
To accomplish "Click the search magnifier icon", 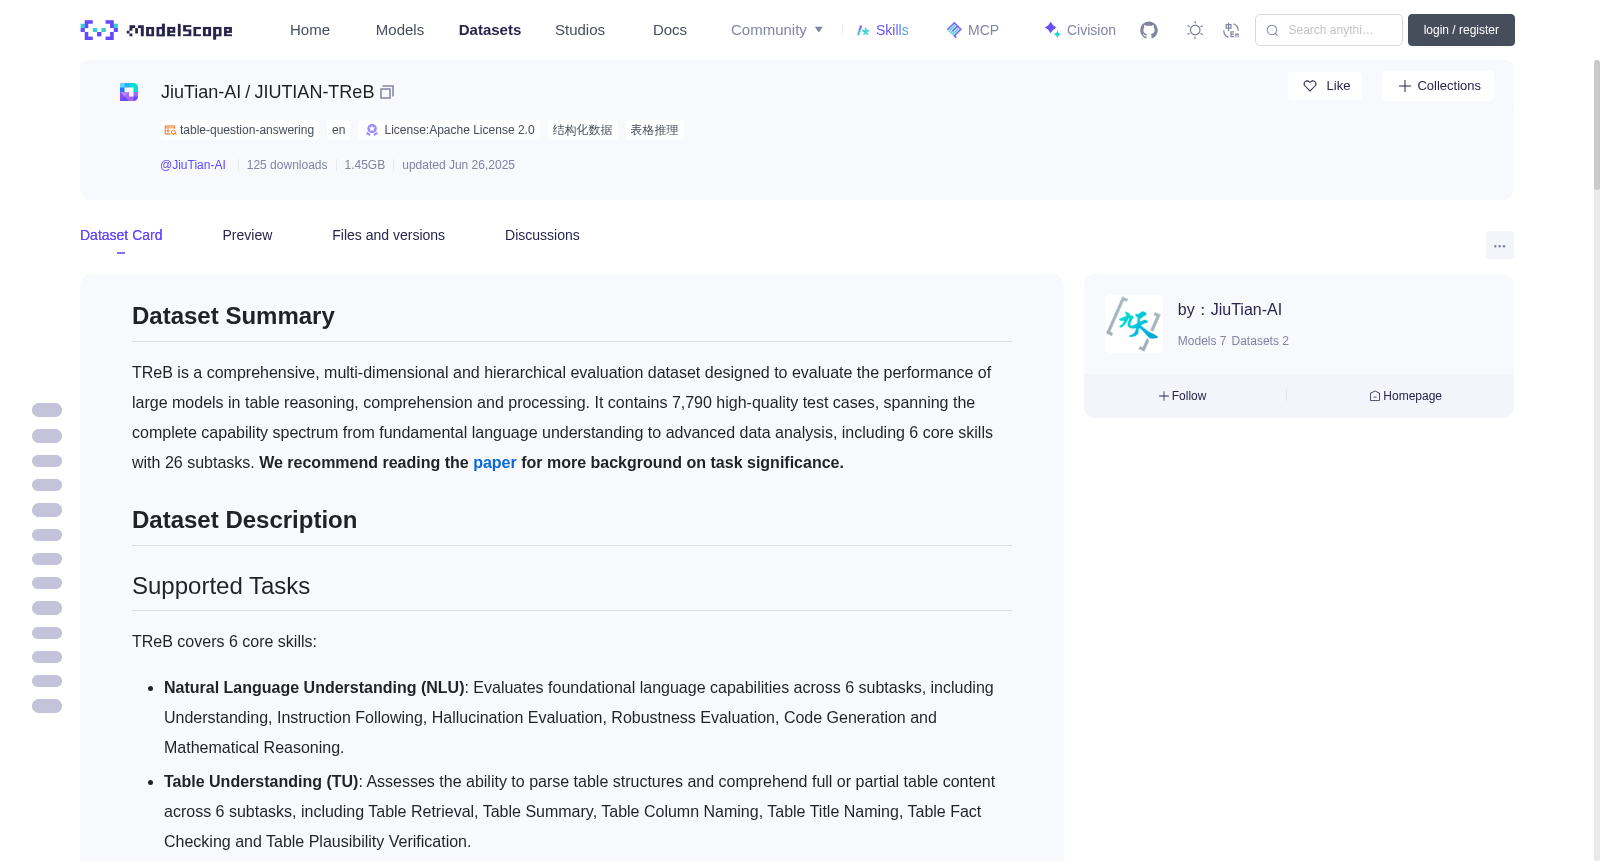I will point(1272,30).
